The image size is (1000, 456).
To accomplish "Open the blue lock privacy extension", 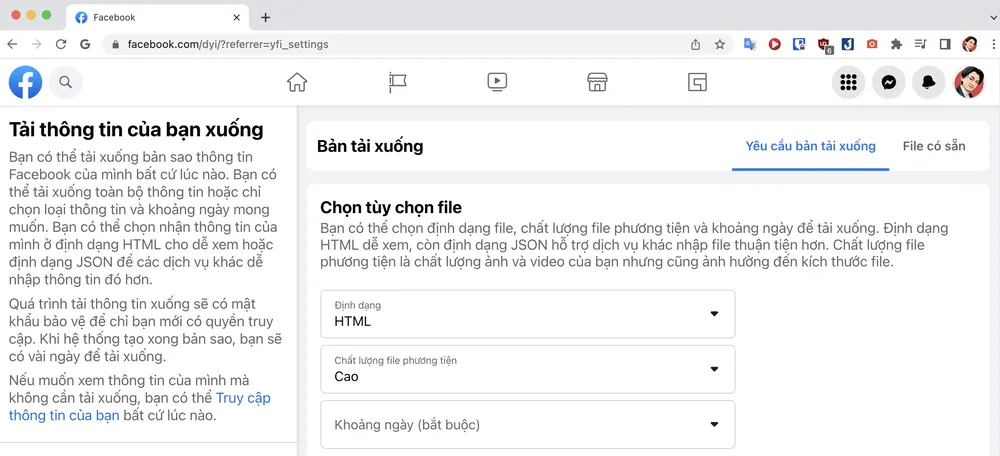I will [799, 44].
